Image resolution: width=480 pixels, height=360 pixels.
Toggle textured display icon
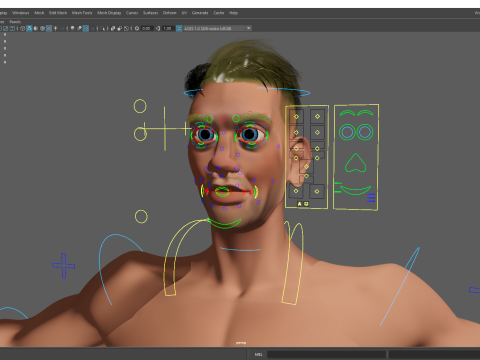(x=49, y=28)
